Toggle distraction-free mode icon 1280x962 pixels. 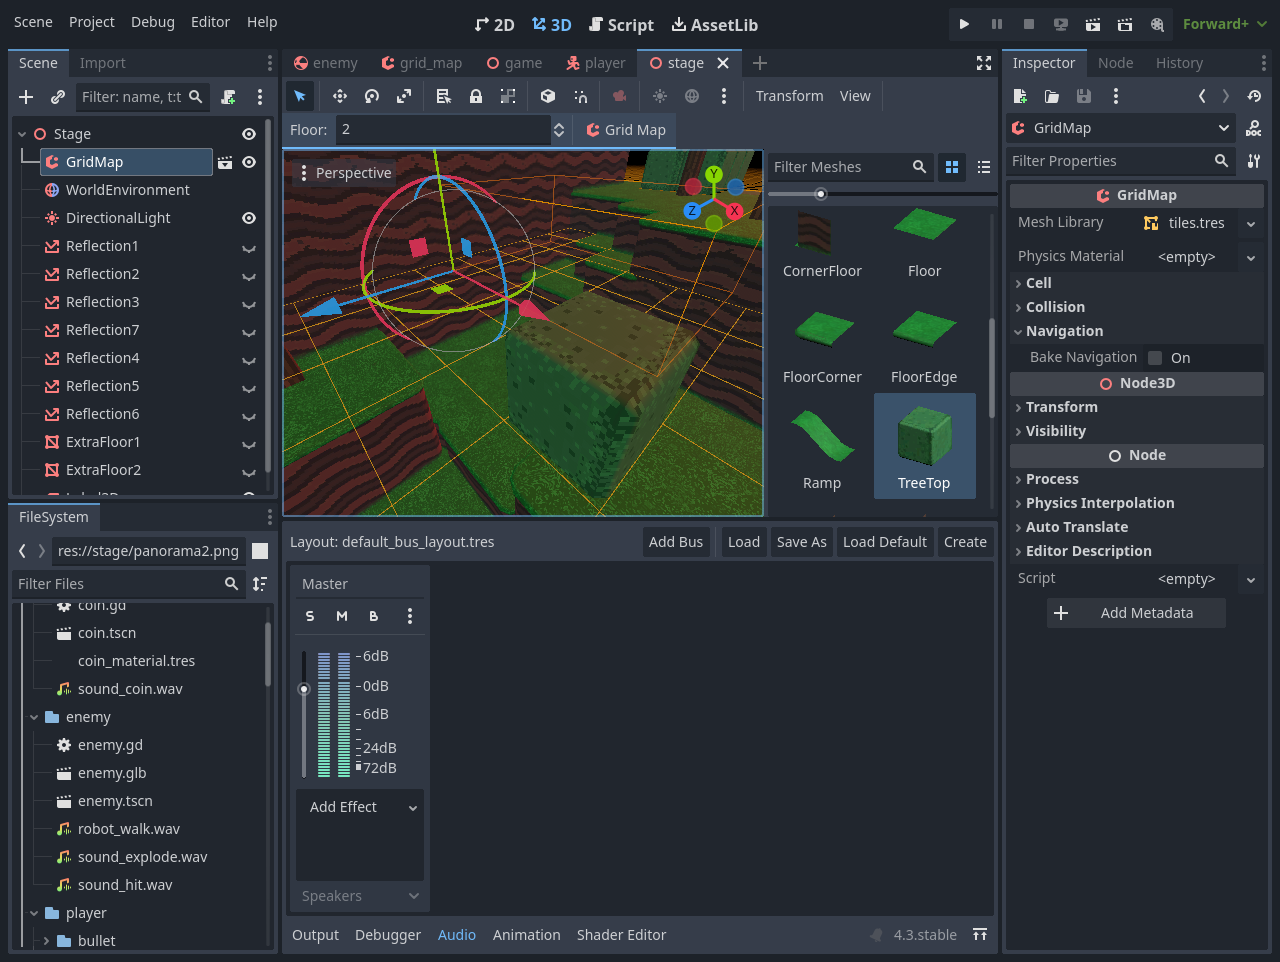pyautogui.click(x=984, y=63)
